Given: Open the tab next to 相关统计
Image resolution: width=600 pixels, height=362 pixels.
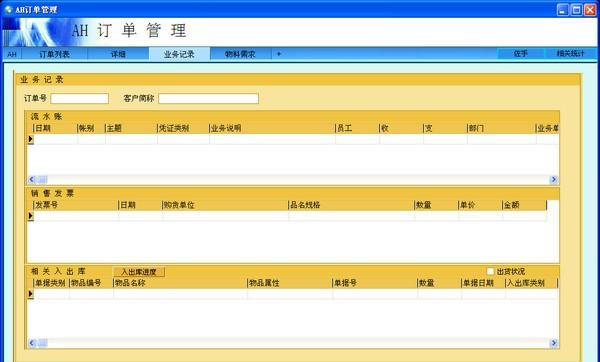Looking at the screenshot, I should point(521,54).
